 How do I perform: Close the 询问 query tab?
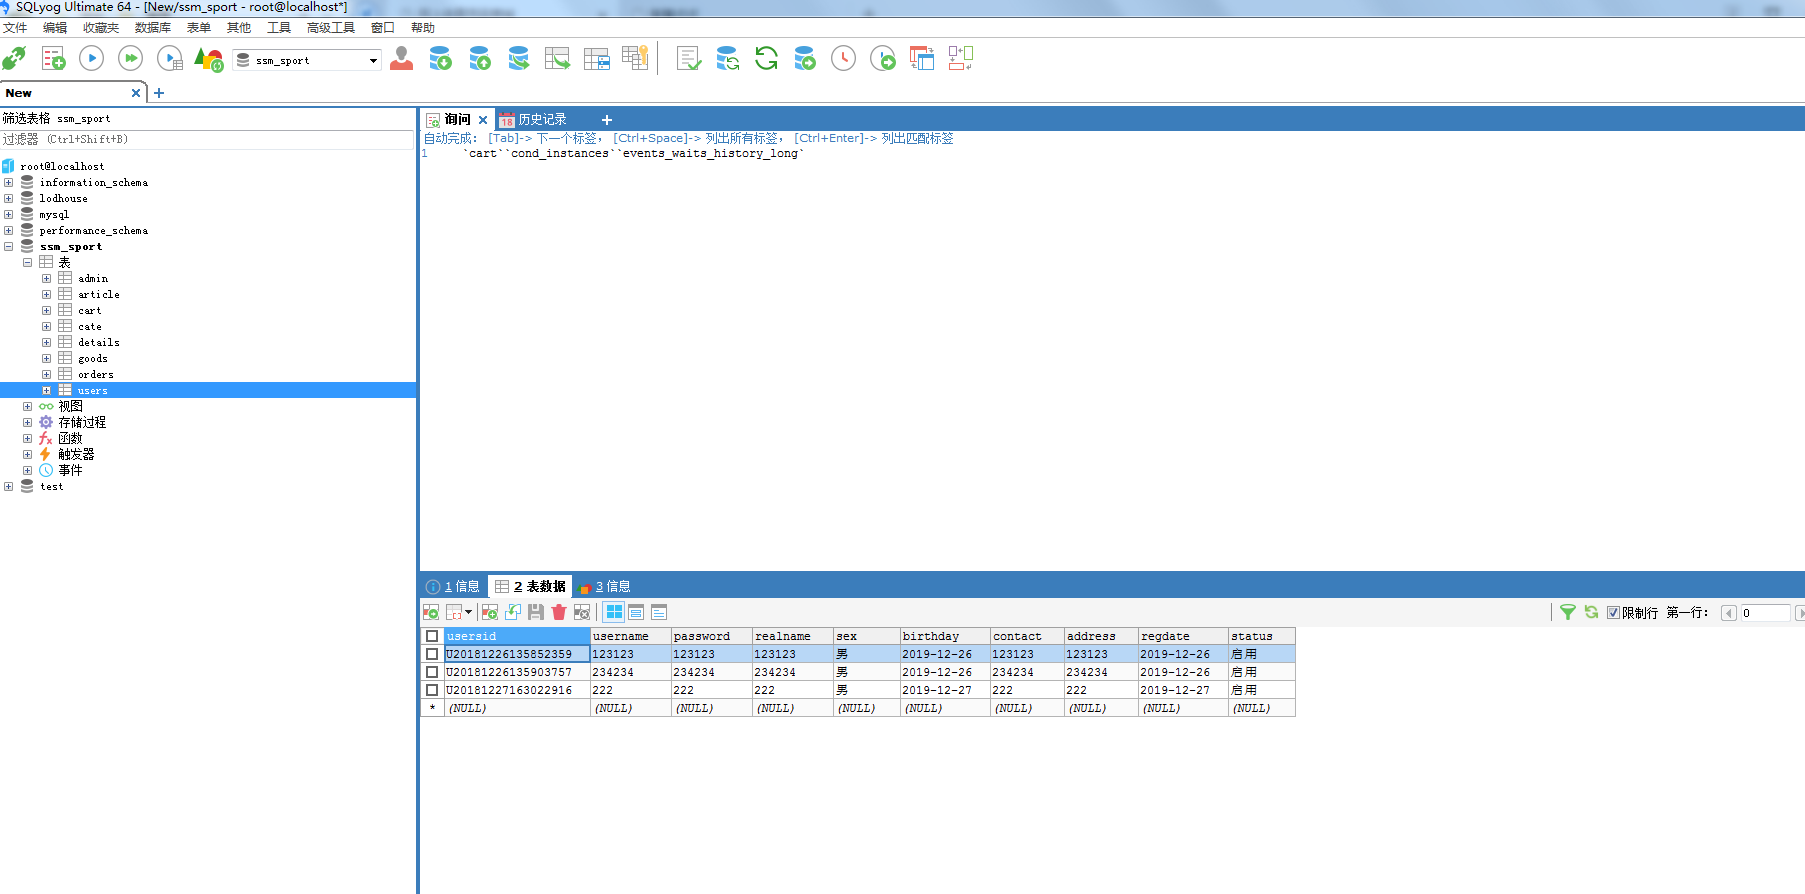pos(483,120)
